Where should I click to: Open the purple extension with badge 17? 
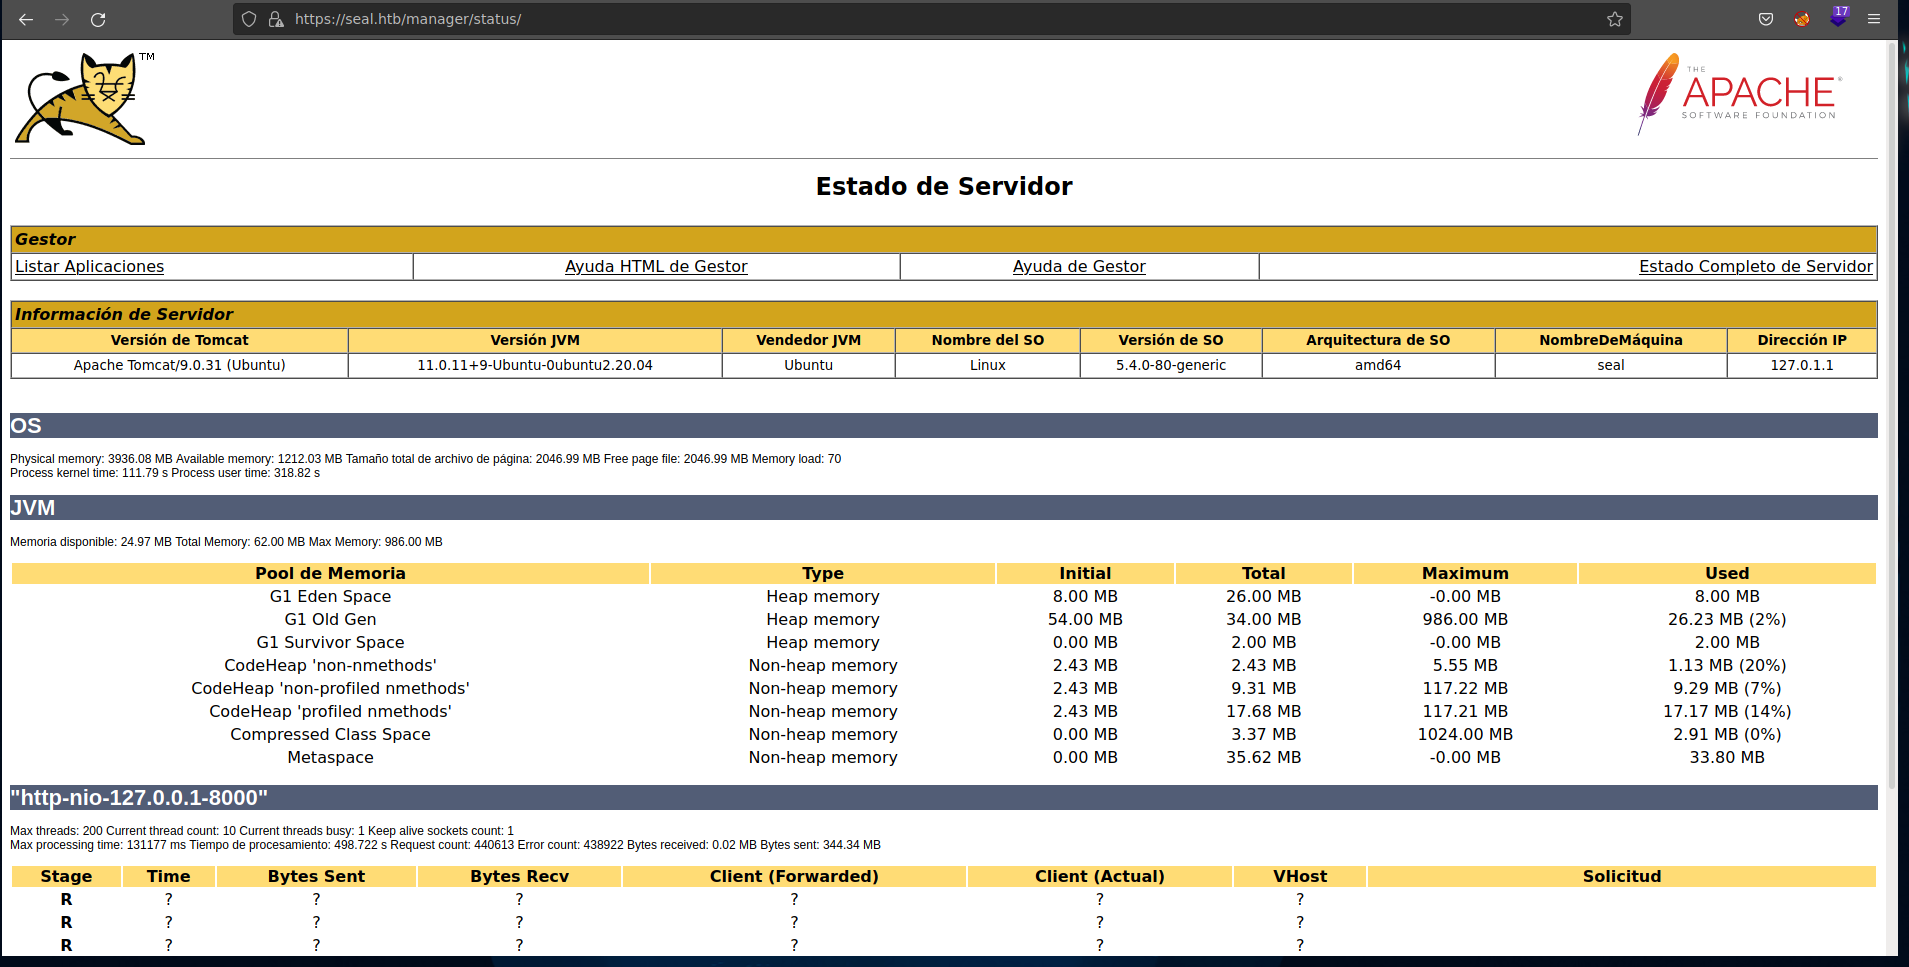1838,18
